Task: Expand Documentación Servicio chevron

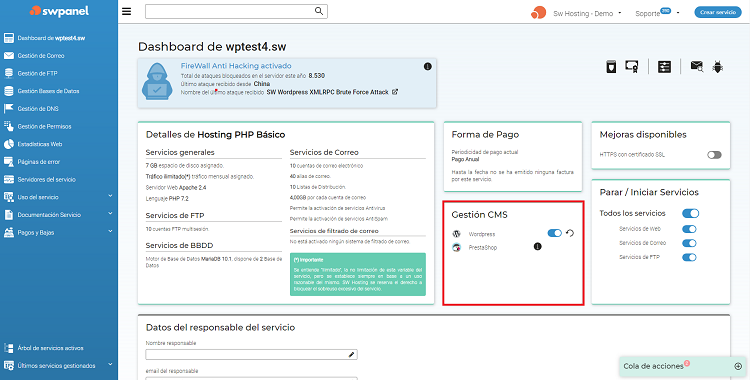Action: (x=110, y=214)
